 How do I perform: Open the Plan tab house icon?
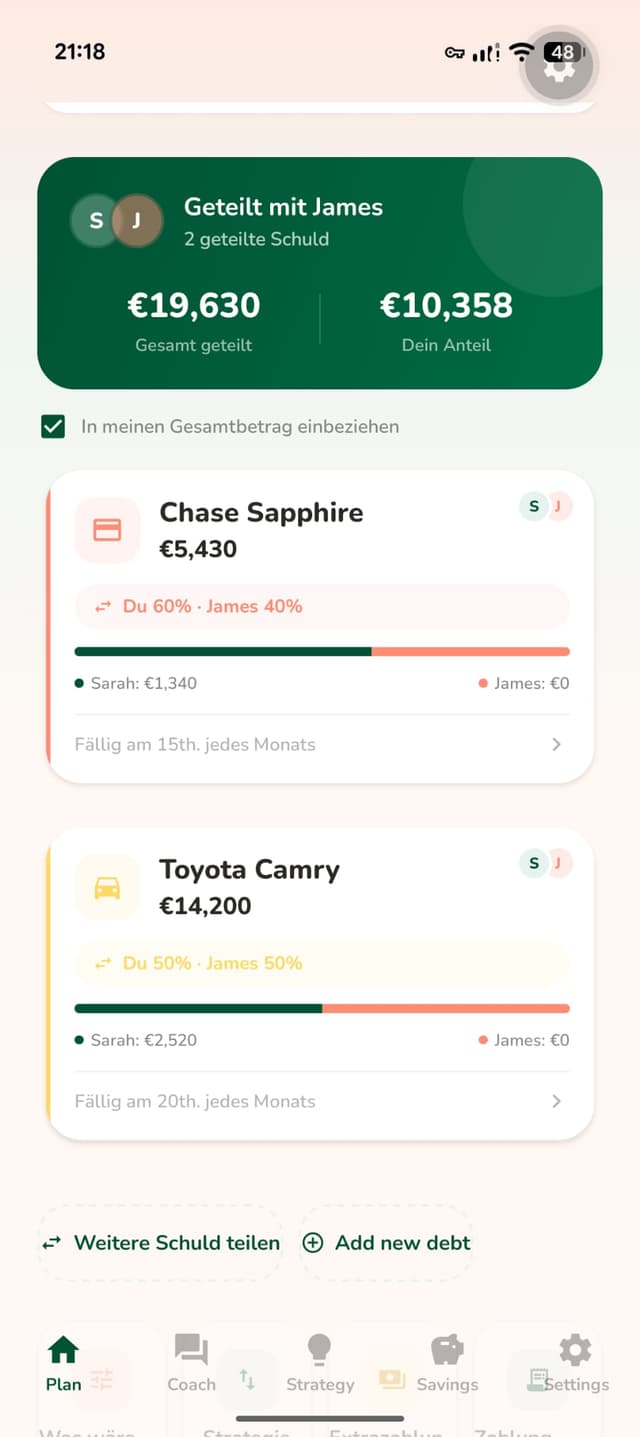pos(62,1348)
